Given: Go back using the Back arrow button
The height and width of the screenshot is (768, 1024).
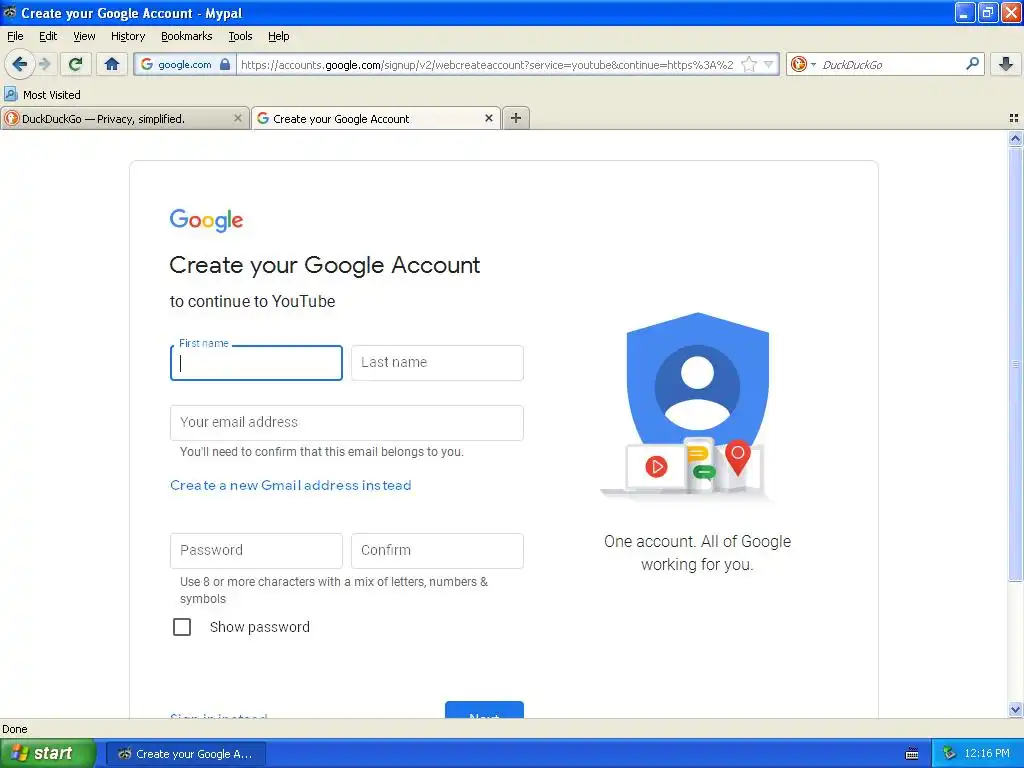Looking at the screenshot, I should [19, 64].
